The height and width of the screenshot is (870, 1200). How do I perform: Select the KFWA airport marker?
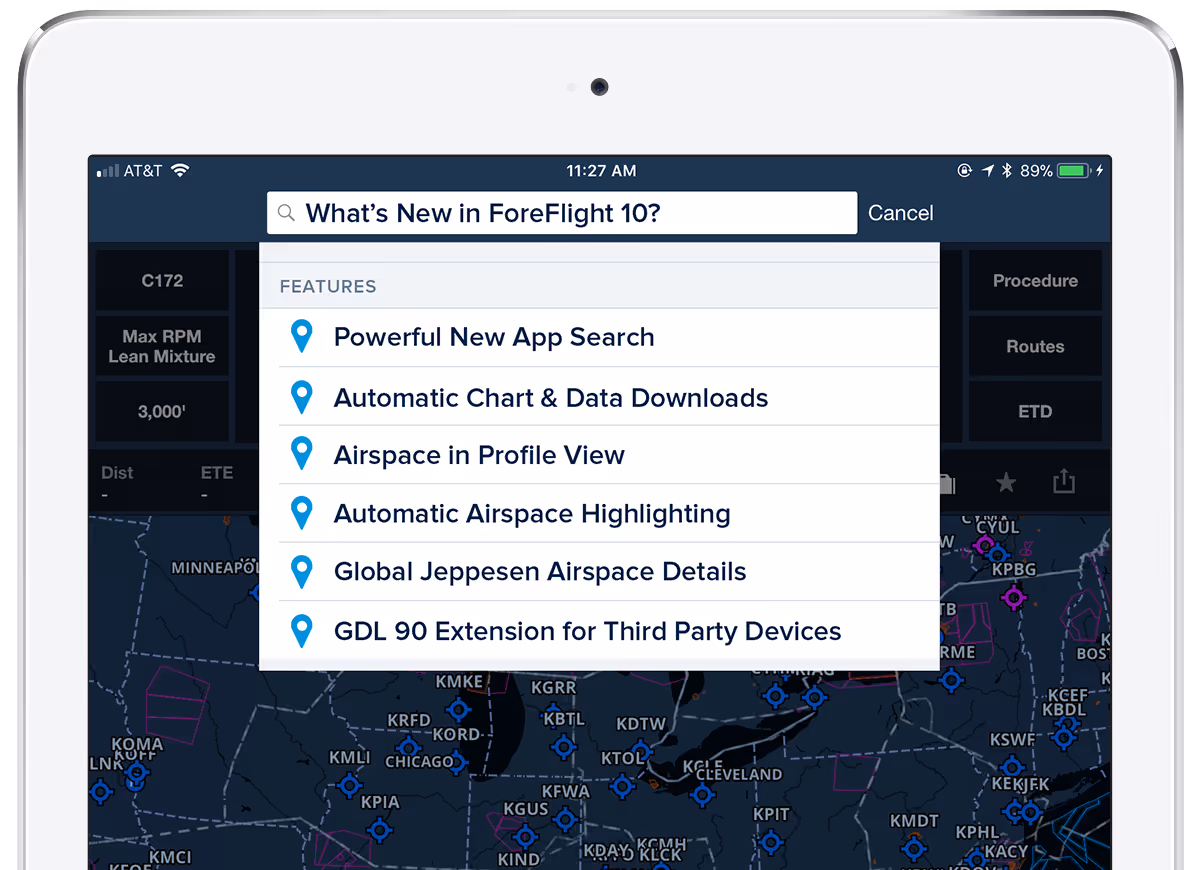[565, 819]
